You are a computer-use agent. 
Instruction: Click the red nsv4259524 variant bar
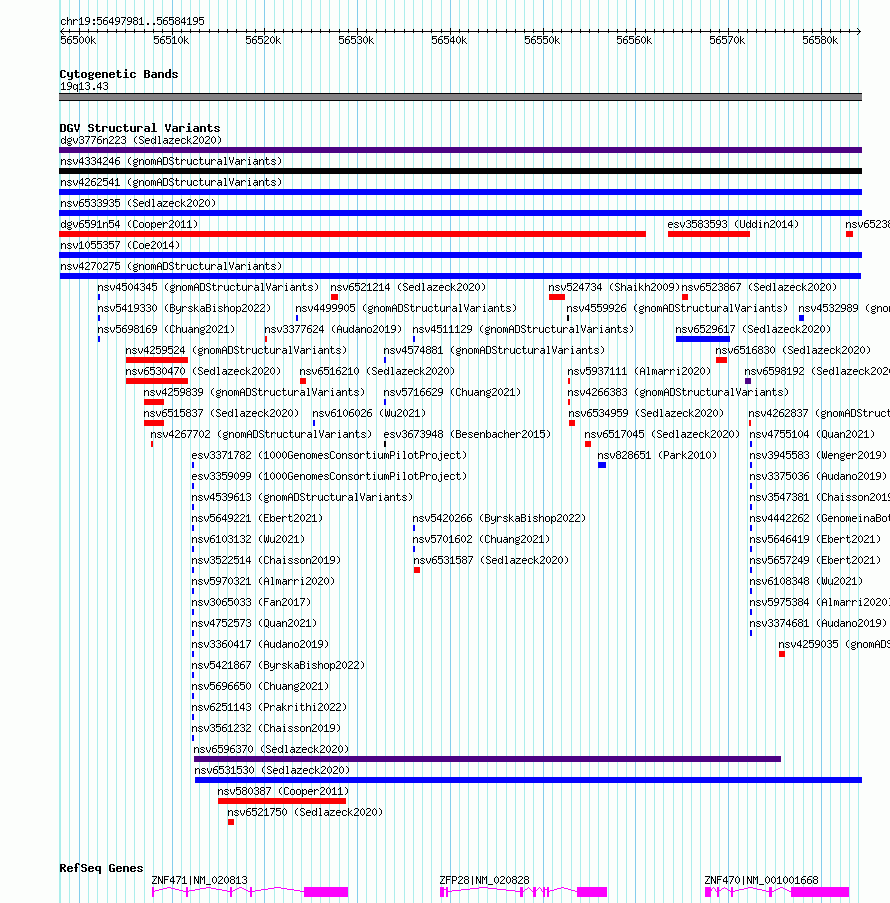(157, 361)
